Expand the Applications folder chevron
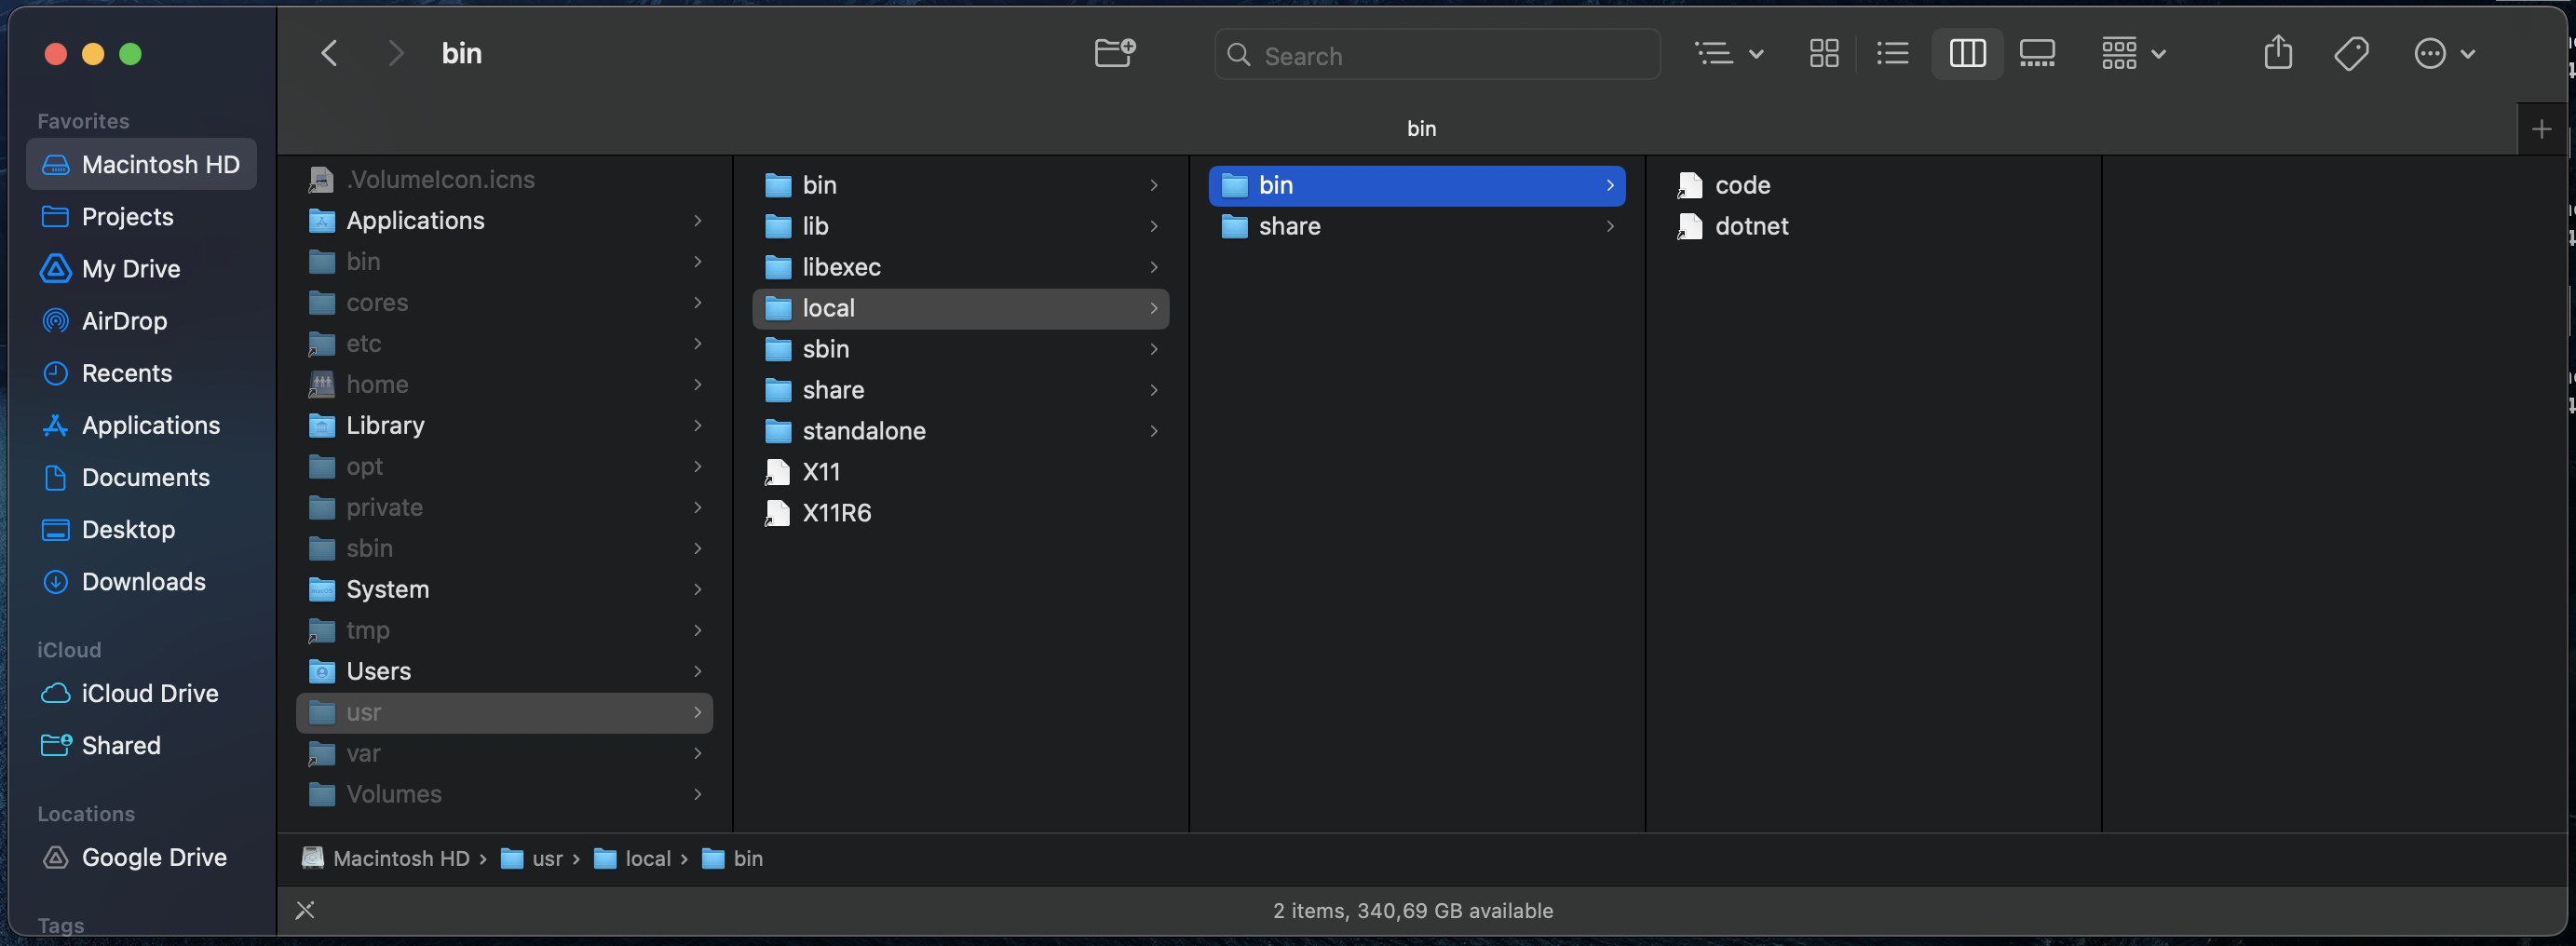 (697, 221)
